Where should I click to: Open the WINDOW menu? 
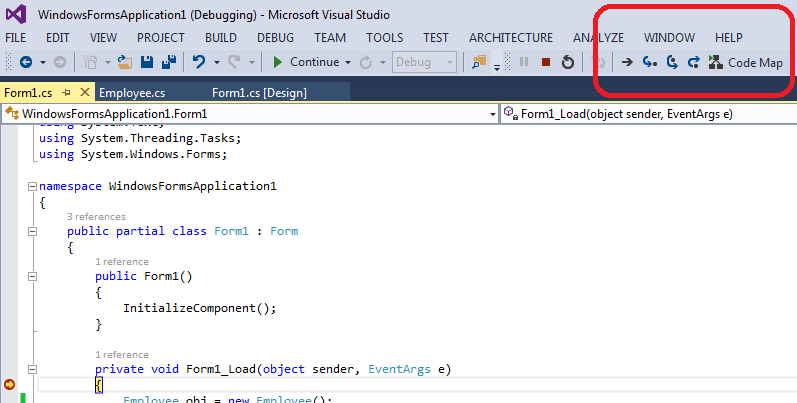coord(669,38)
